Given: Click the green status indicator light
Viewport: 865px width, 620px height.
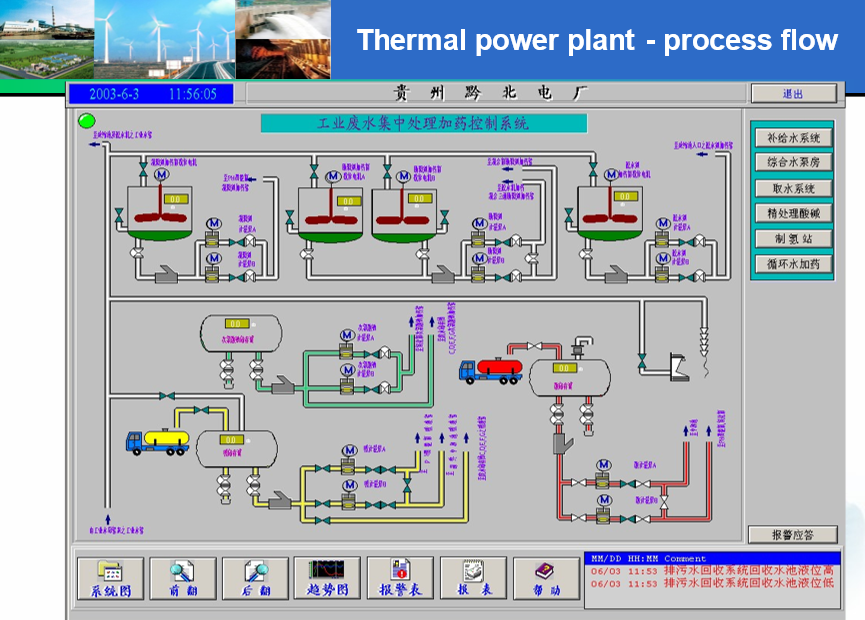Looking at the screenshot, I should click(x=86, y=121).
